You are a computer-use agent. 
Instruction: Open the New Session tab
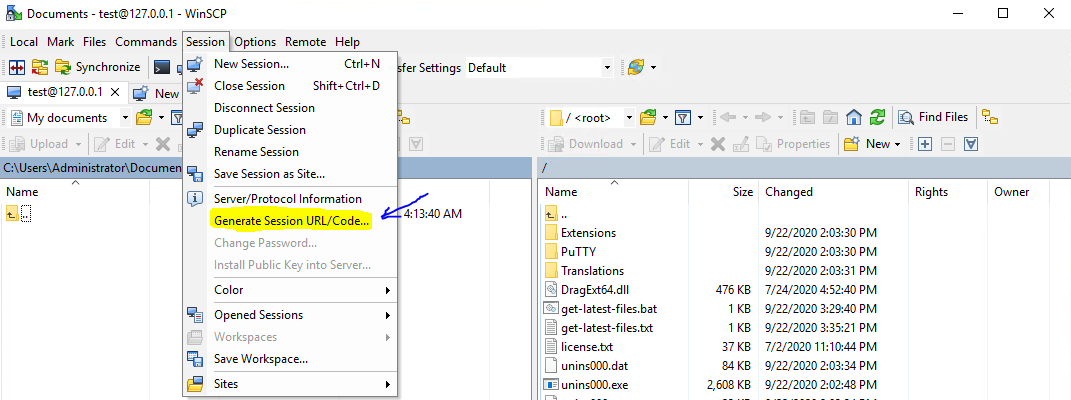(x=156, y=94)
